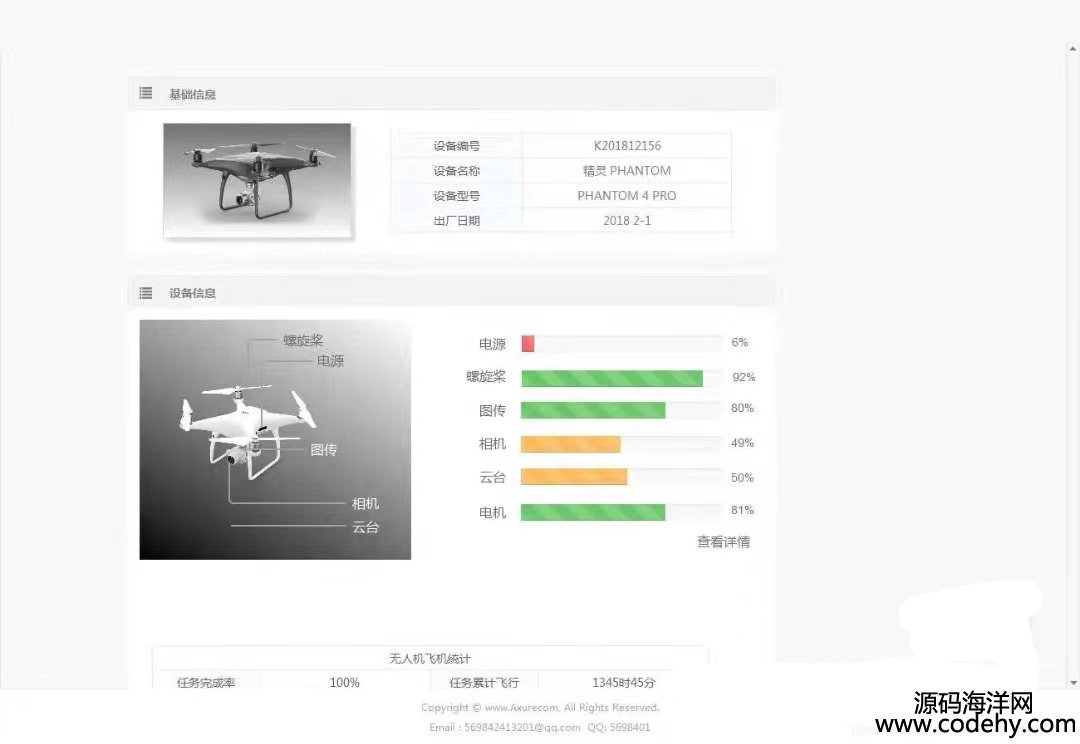Click the 云台 label beside the 50% bar
The image size is (1080, 744).
pos(492,477)
